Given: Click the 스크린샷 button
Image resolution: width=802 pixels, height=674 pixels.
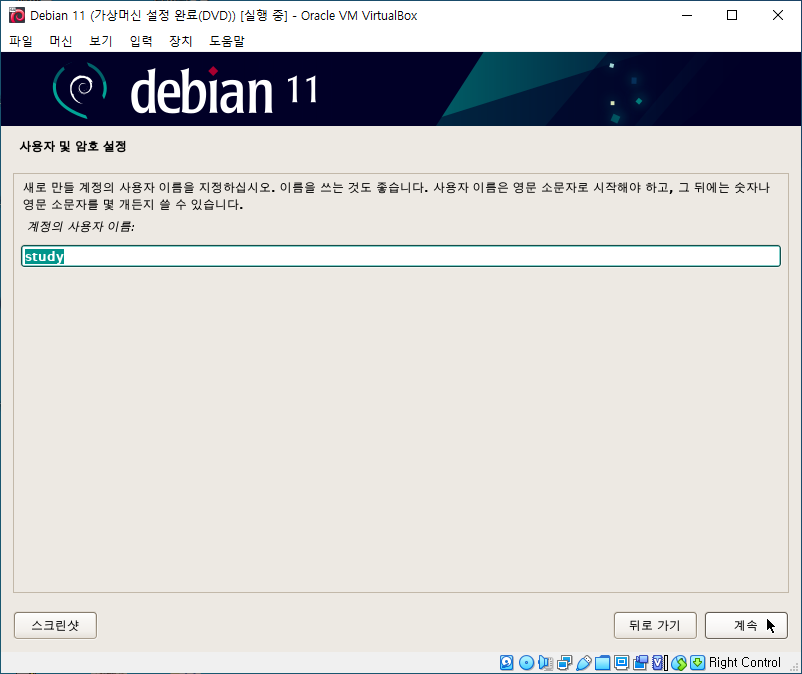Looking at the screenshot, I should click(x=55, y=625).
